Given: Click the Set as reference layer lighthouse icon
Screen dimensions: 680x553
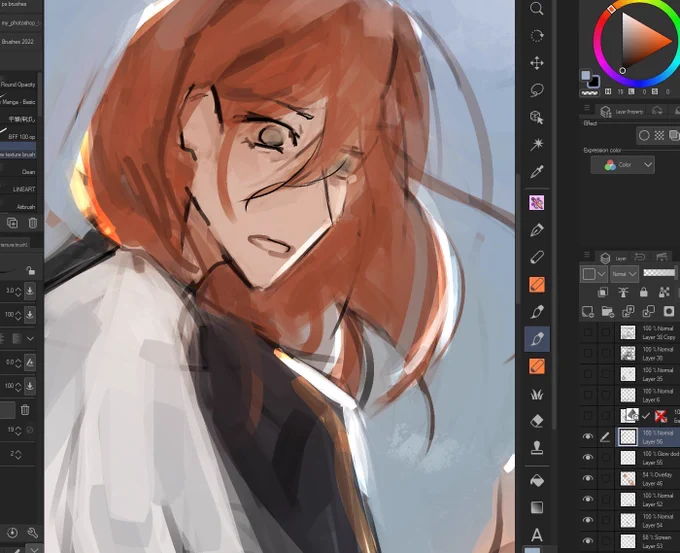Looking at the screenshot, I should (x=623, y=292).
